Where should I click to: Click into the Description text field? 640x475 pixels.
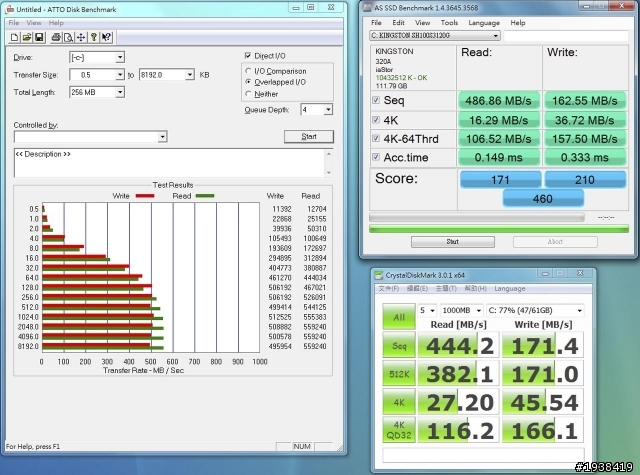click(169, 163)
